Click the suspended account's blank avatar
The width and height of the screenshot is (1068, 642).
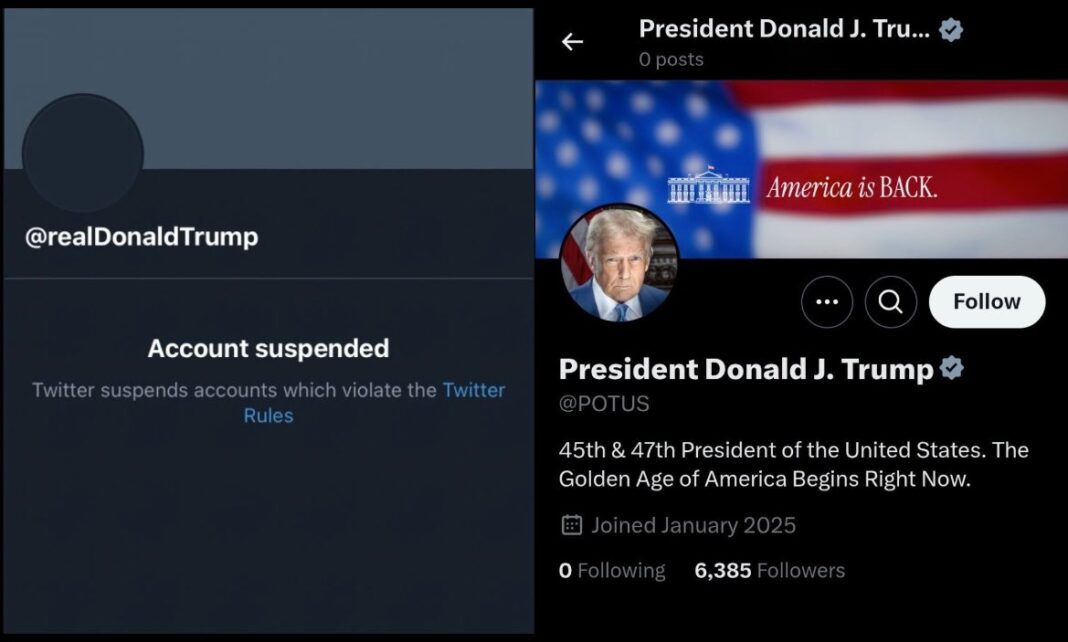click(83, 154)
